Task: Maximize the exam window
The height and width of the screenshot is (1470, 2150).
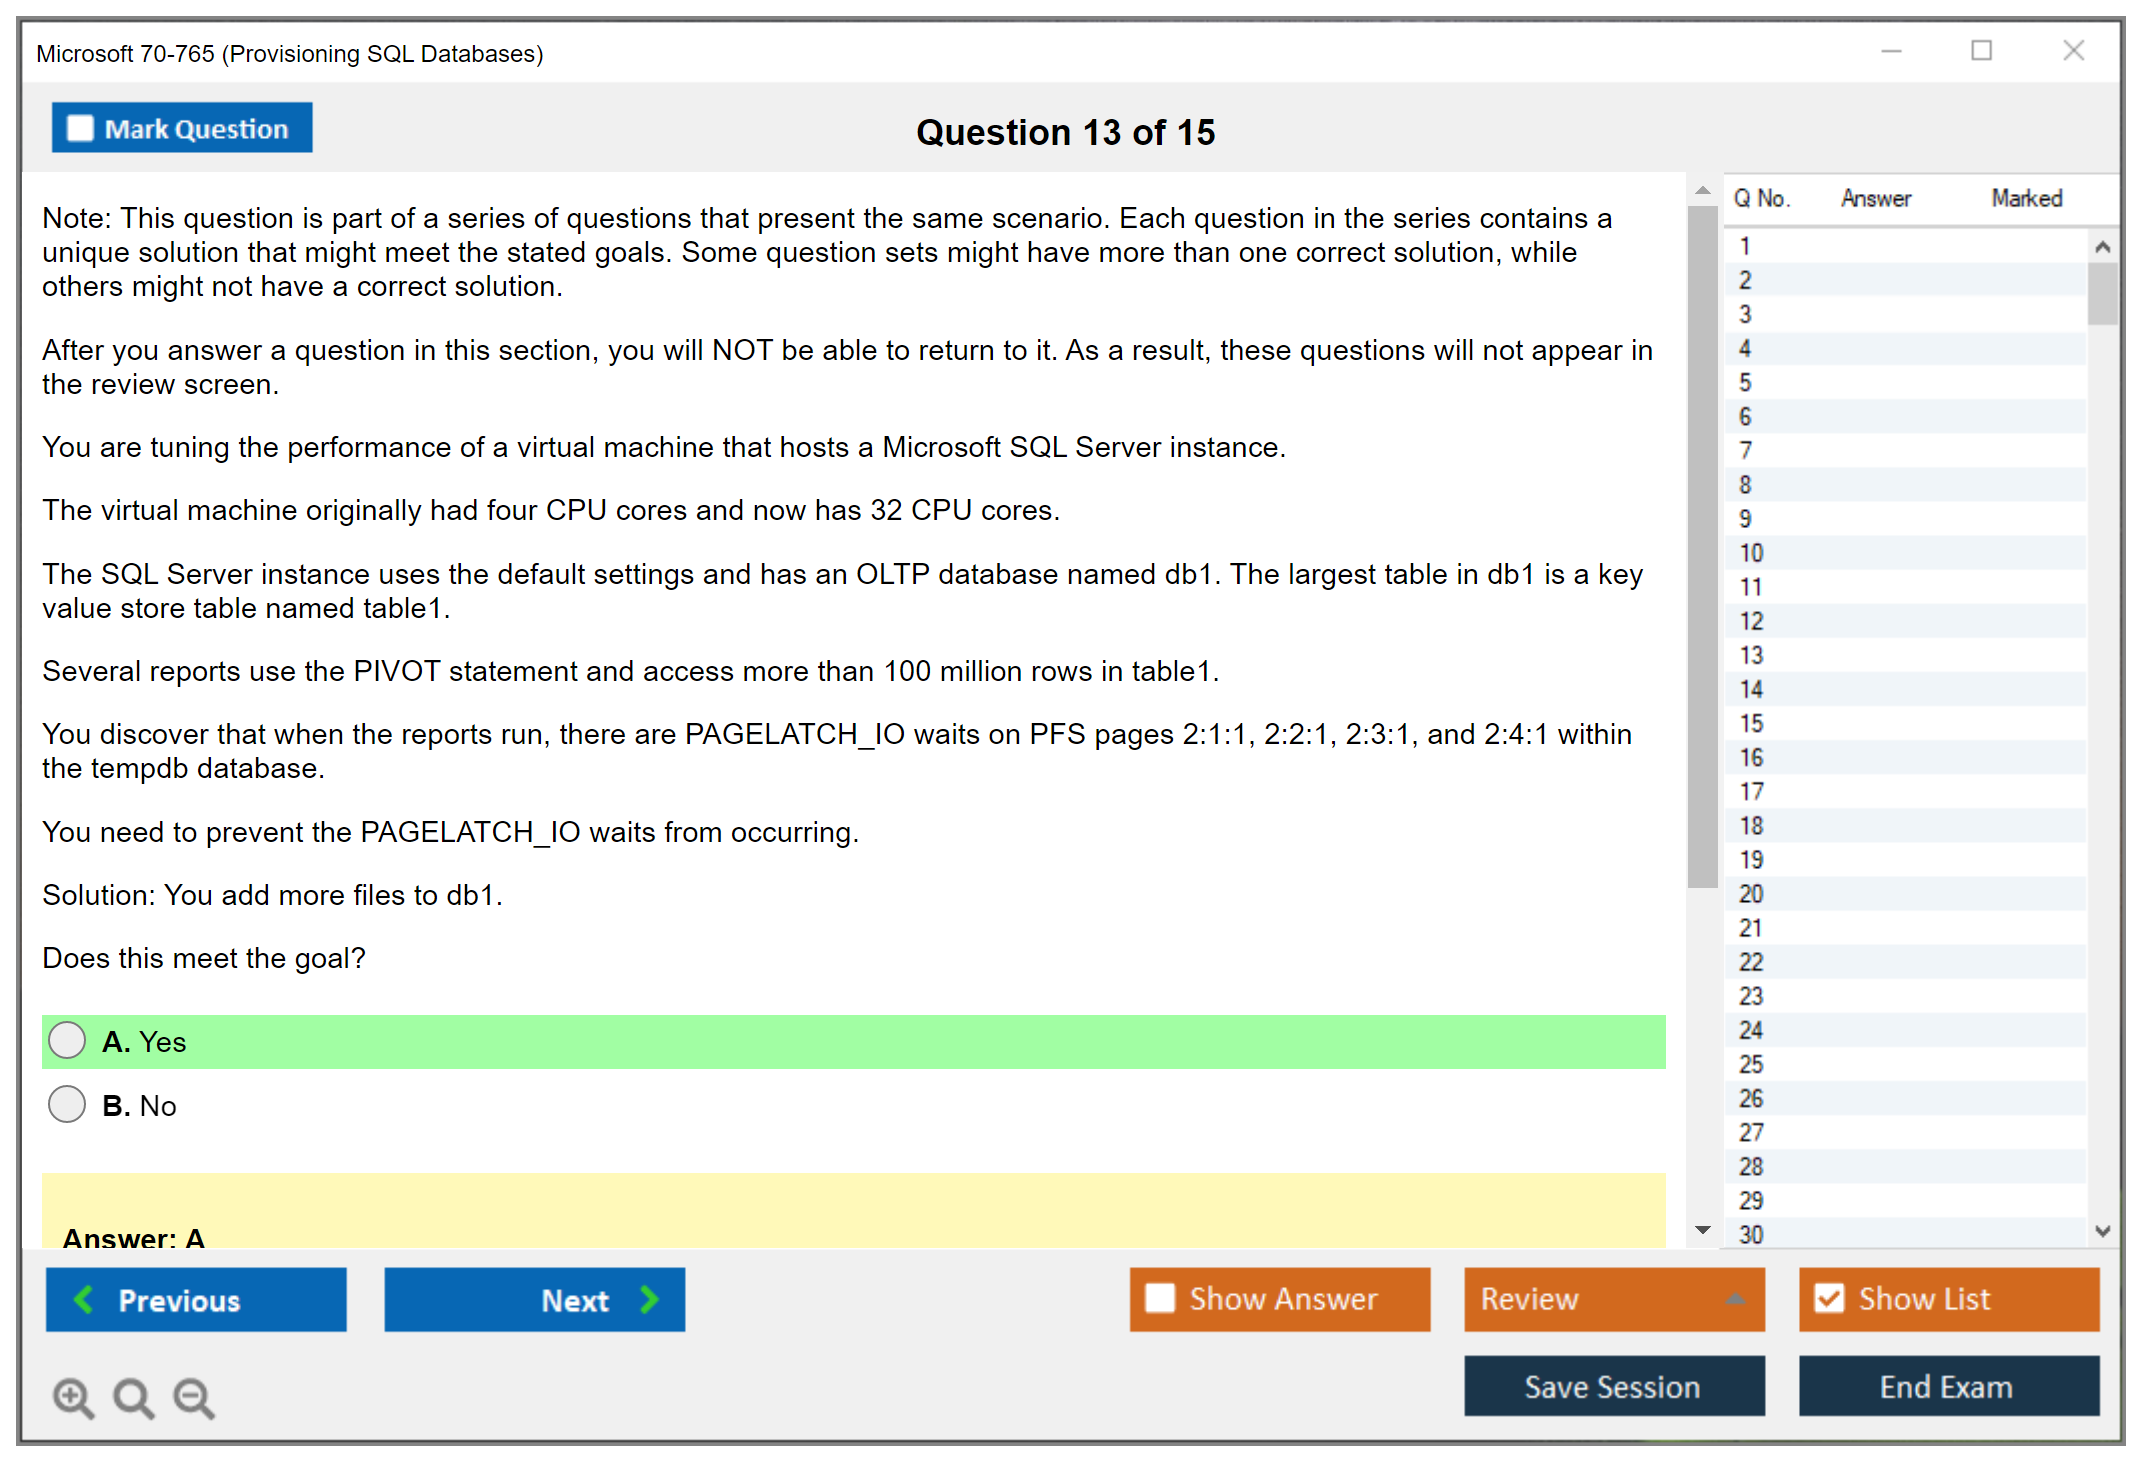Action: point(1981,51)
